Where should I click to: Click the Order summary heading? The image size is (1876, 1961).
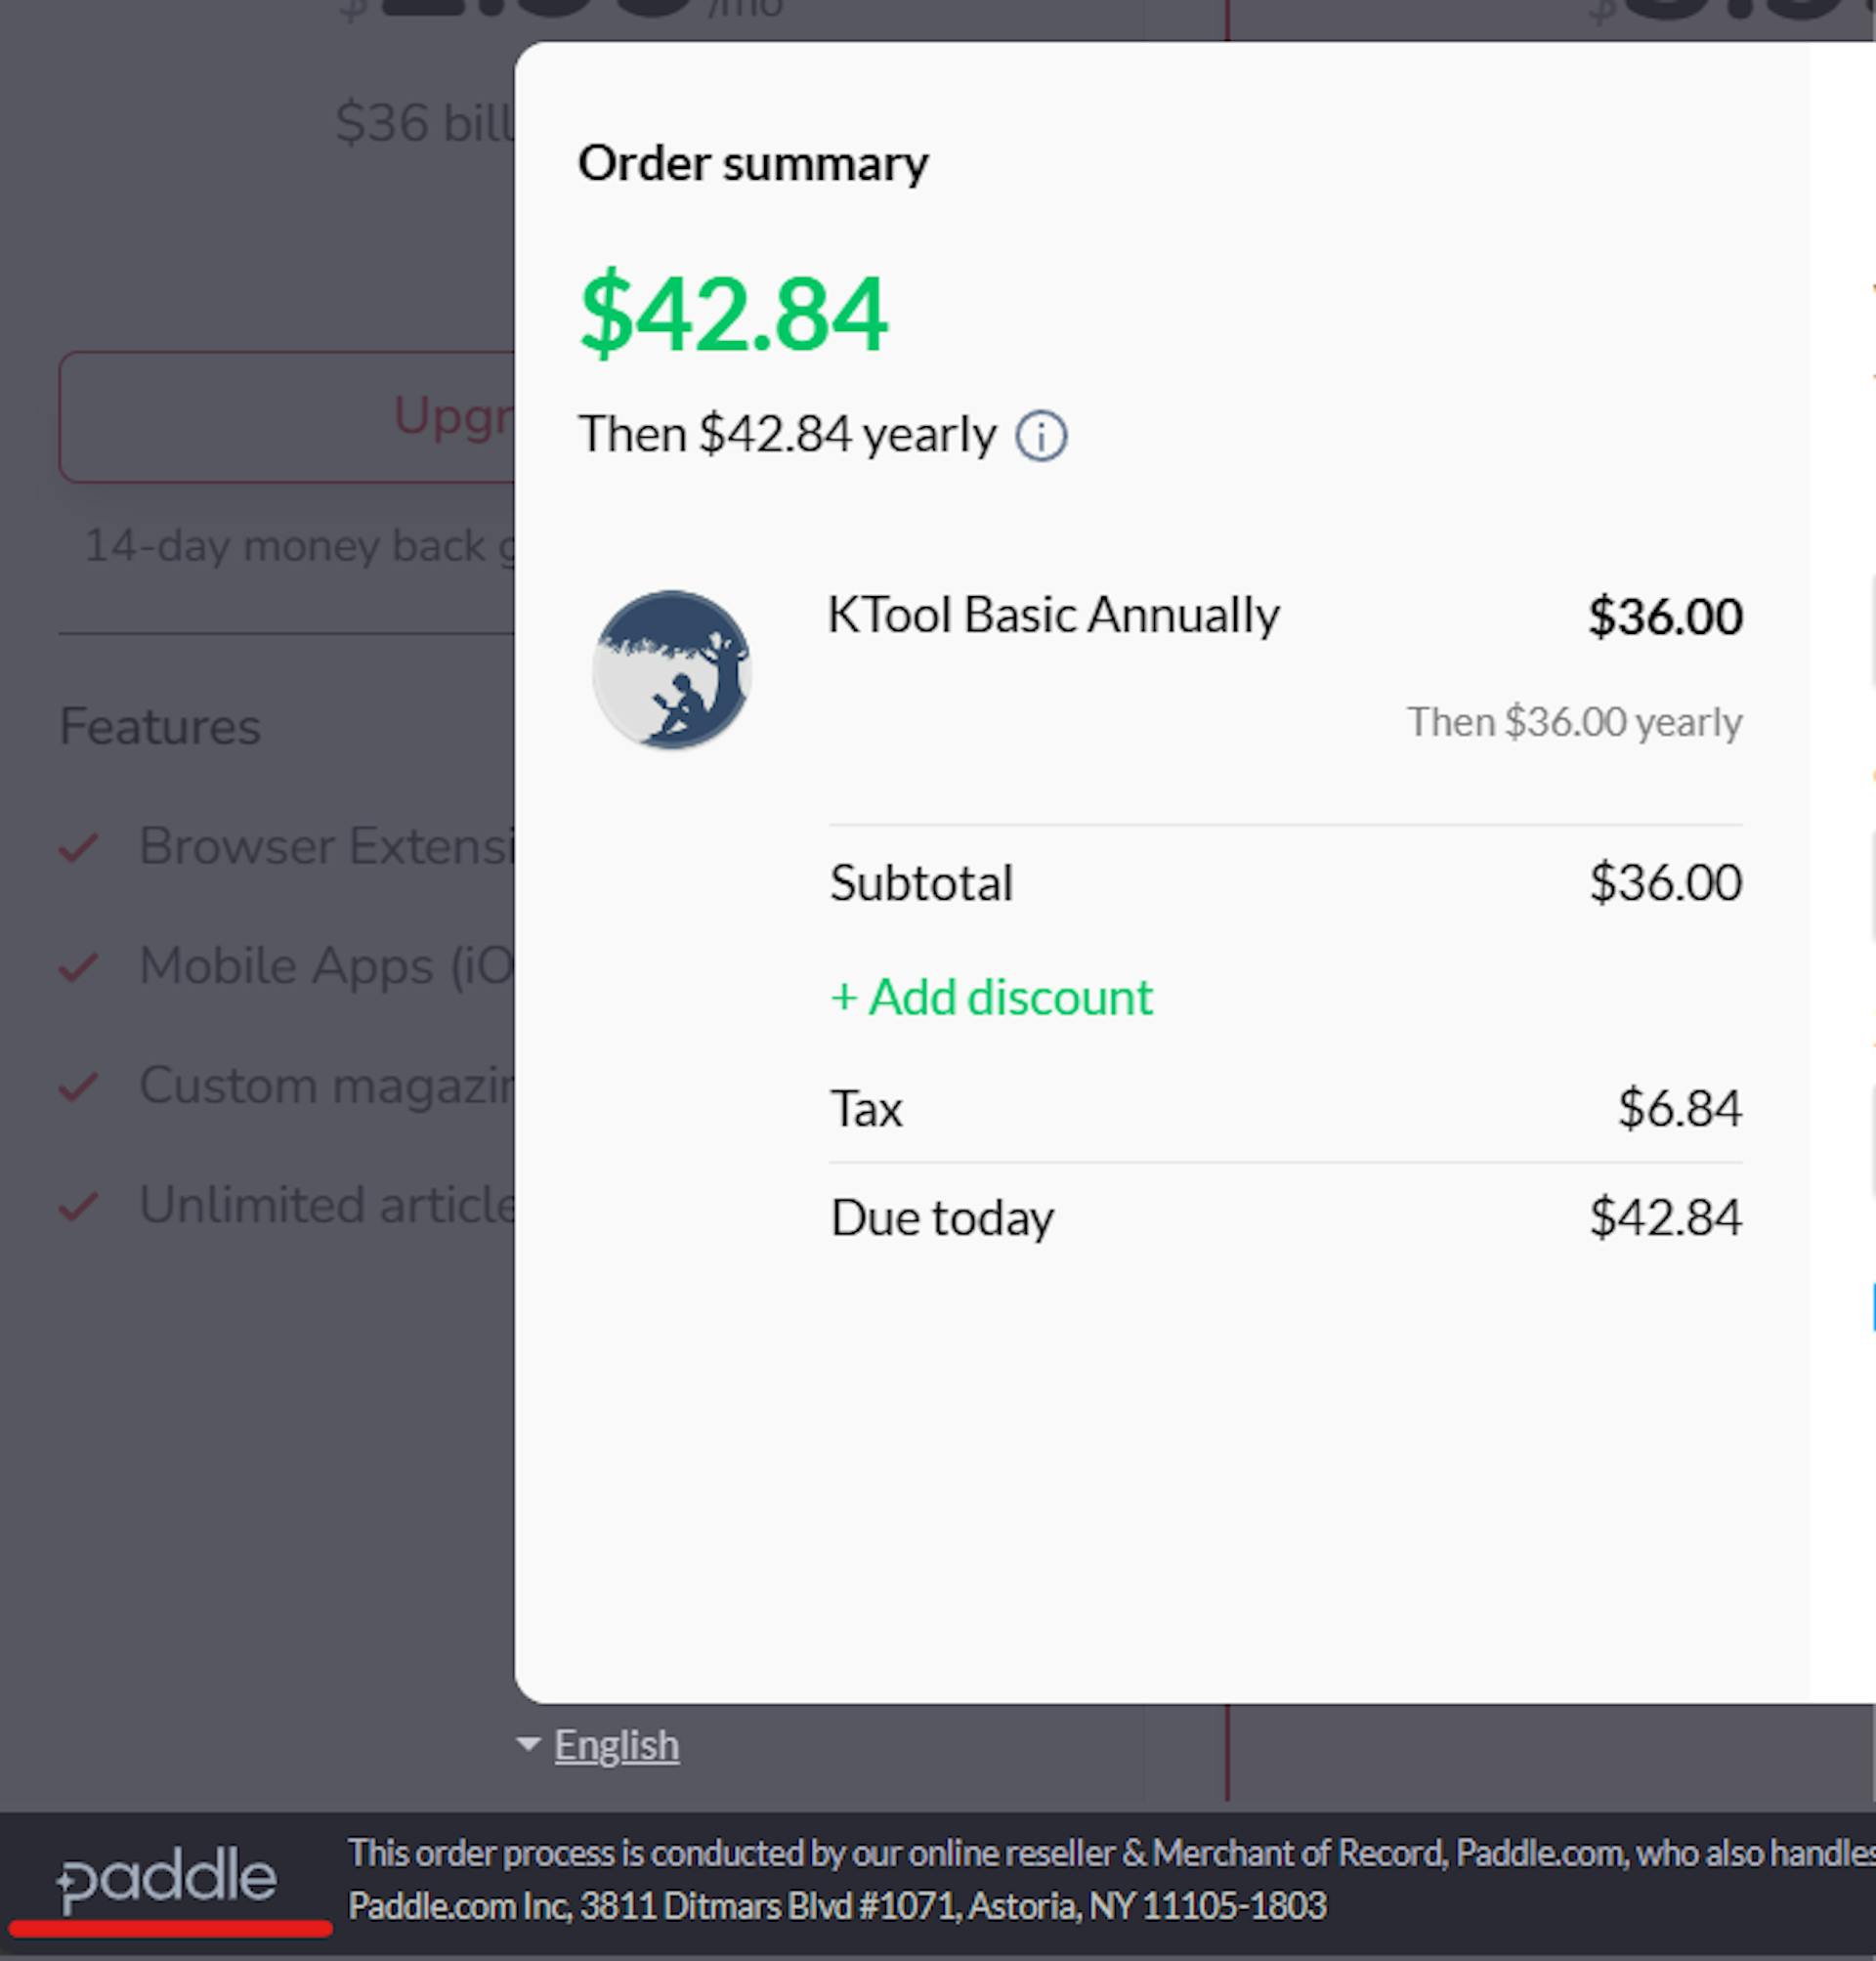pyautogui.click(x=753, y=163)
